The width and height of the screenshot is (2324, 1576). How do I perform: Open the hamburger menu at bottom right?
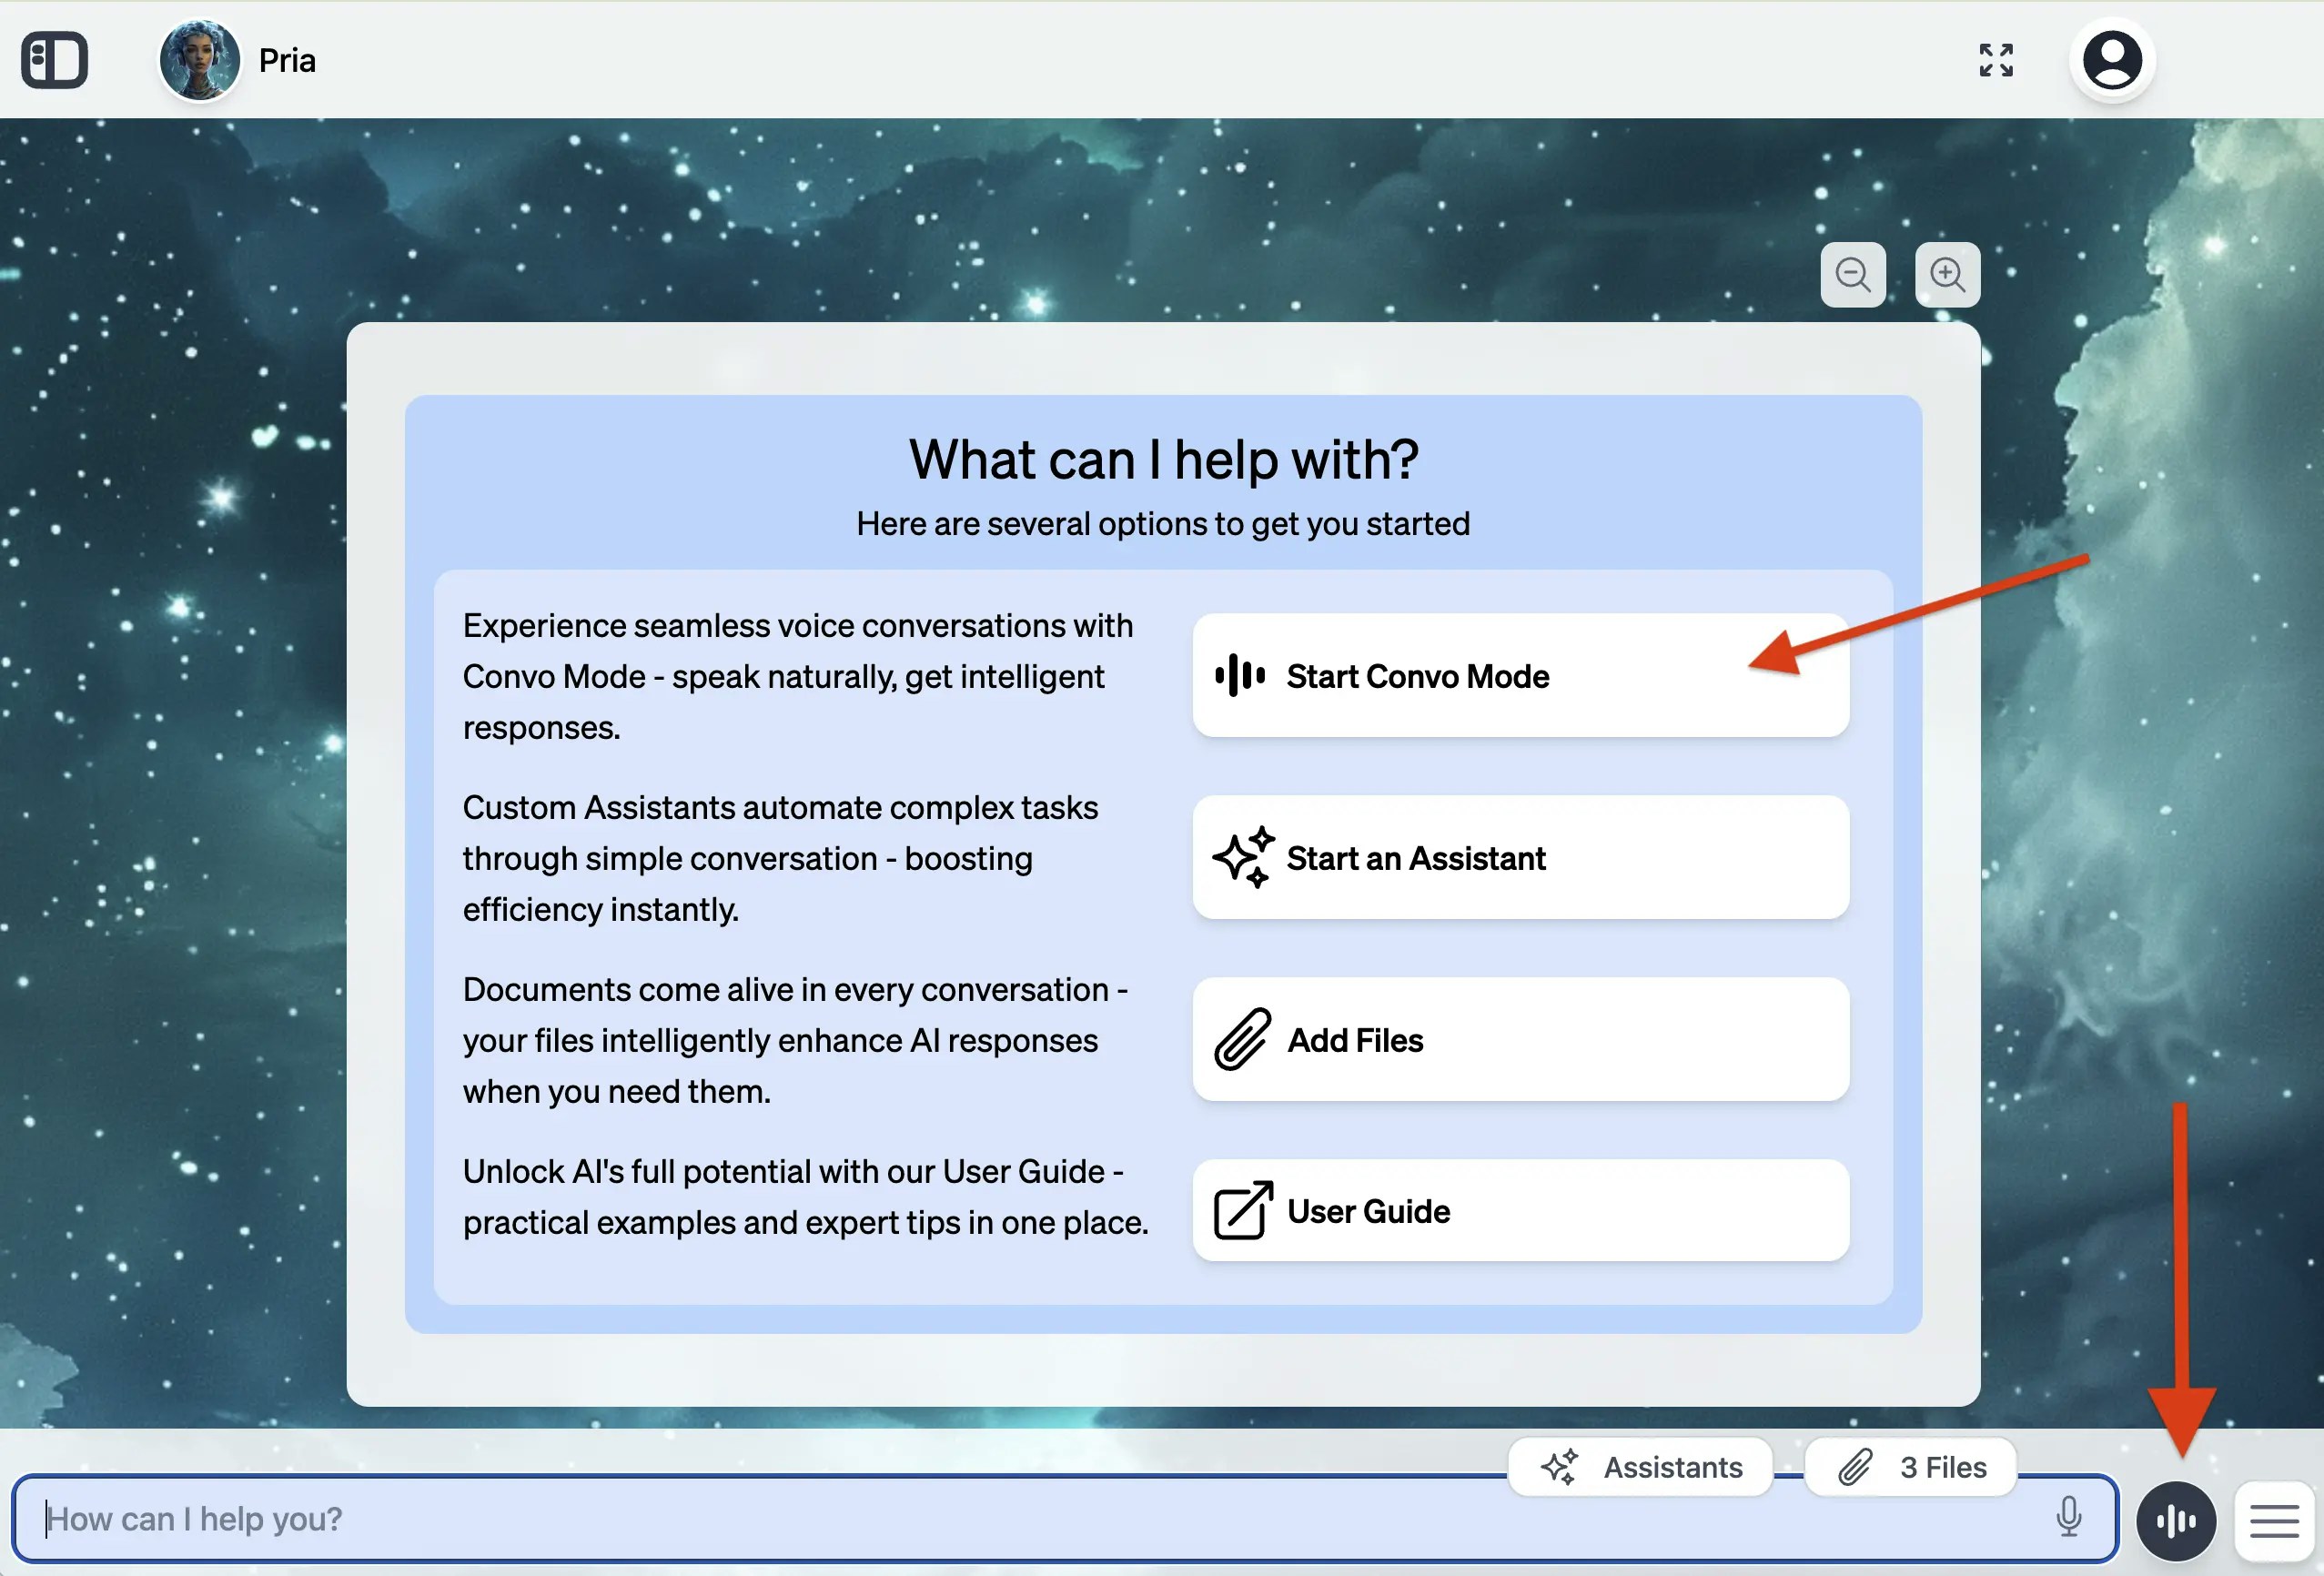[2273, 1521]
